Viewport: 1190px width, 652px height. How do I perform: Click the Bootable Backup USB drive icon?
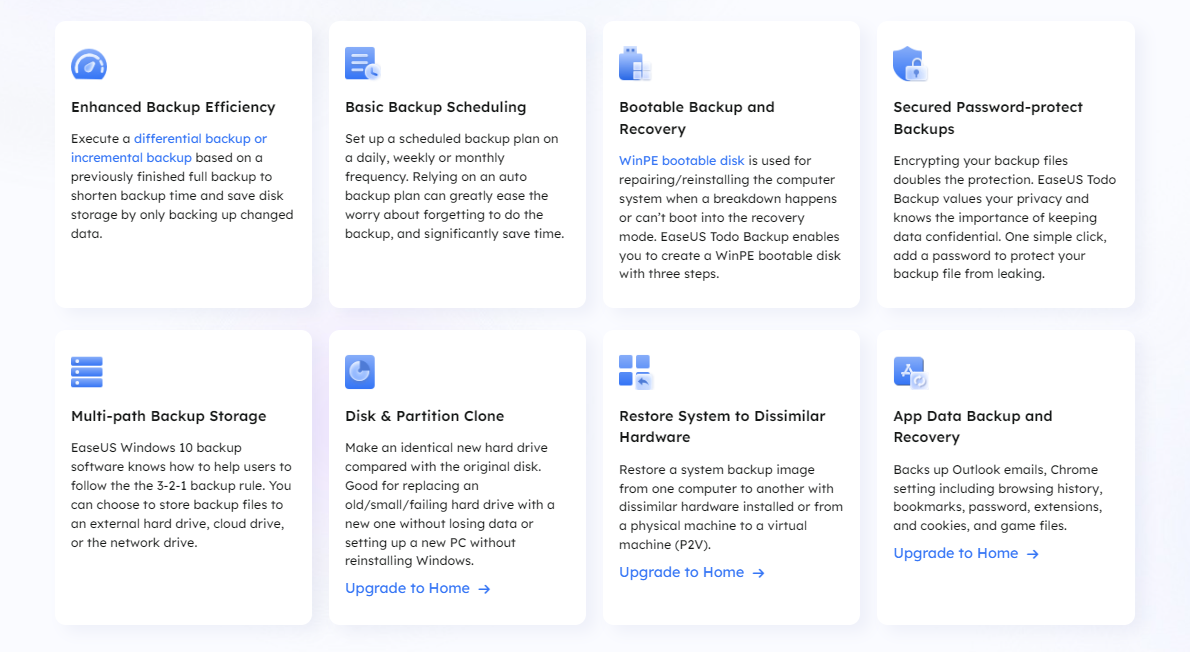coord(635,63)
